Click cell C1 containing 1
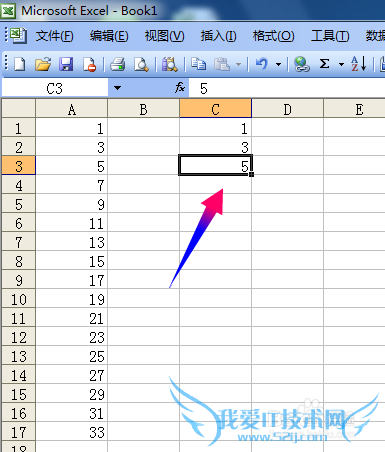Viewport: 385px width, 452px height. (216, 128)
